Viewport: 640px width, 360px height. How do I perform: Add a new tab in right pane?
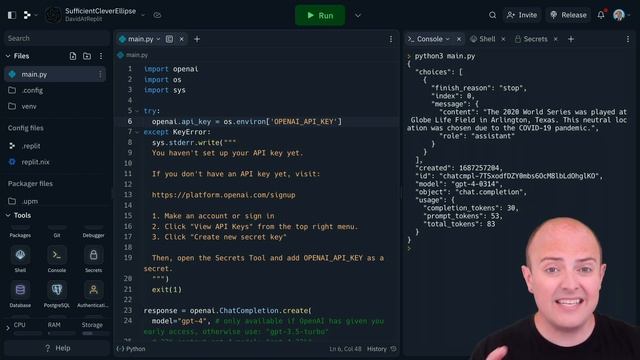[x=571, y=39]
